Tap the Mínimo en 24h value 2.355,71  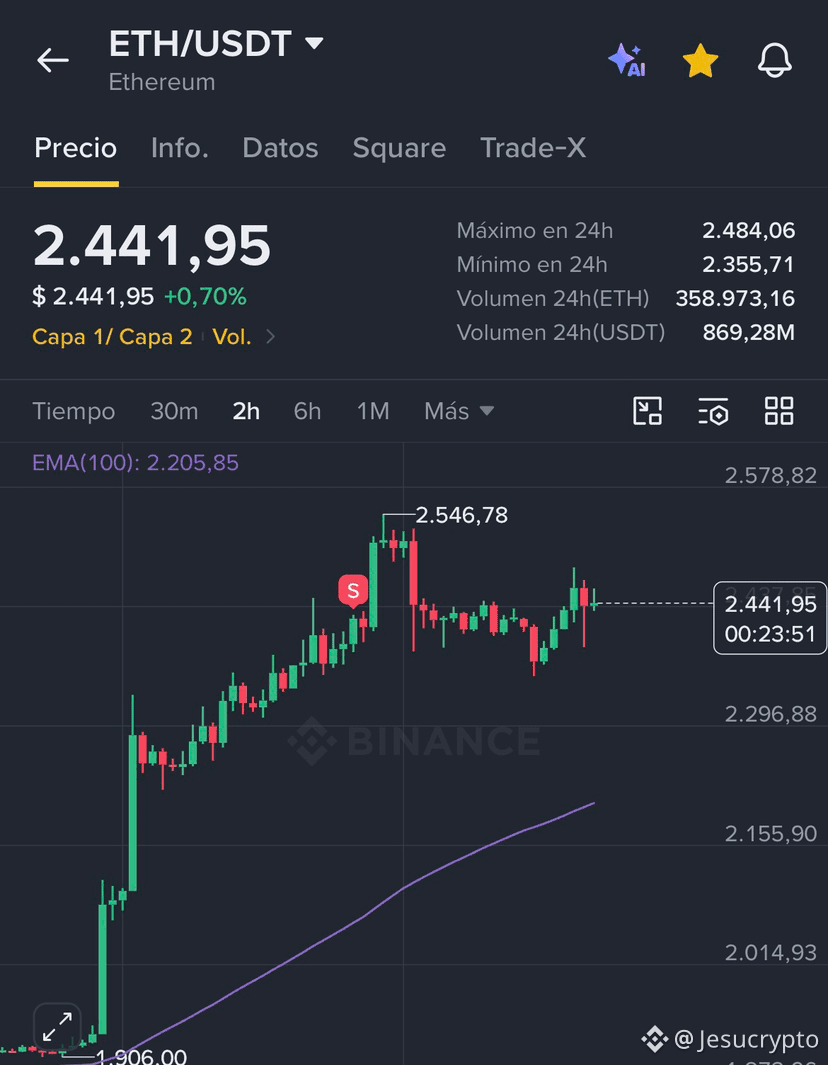[749, 265]
